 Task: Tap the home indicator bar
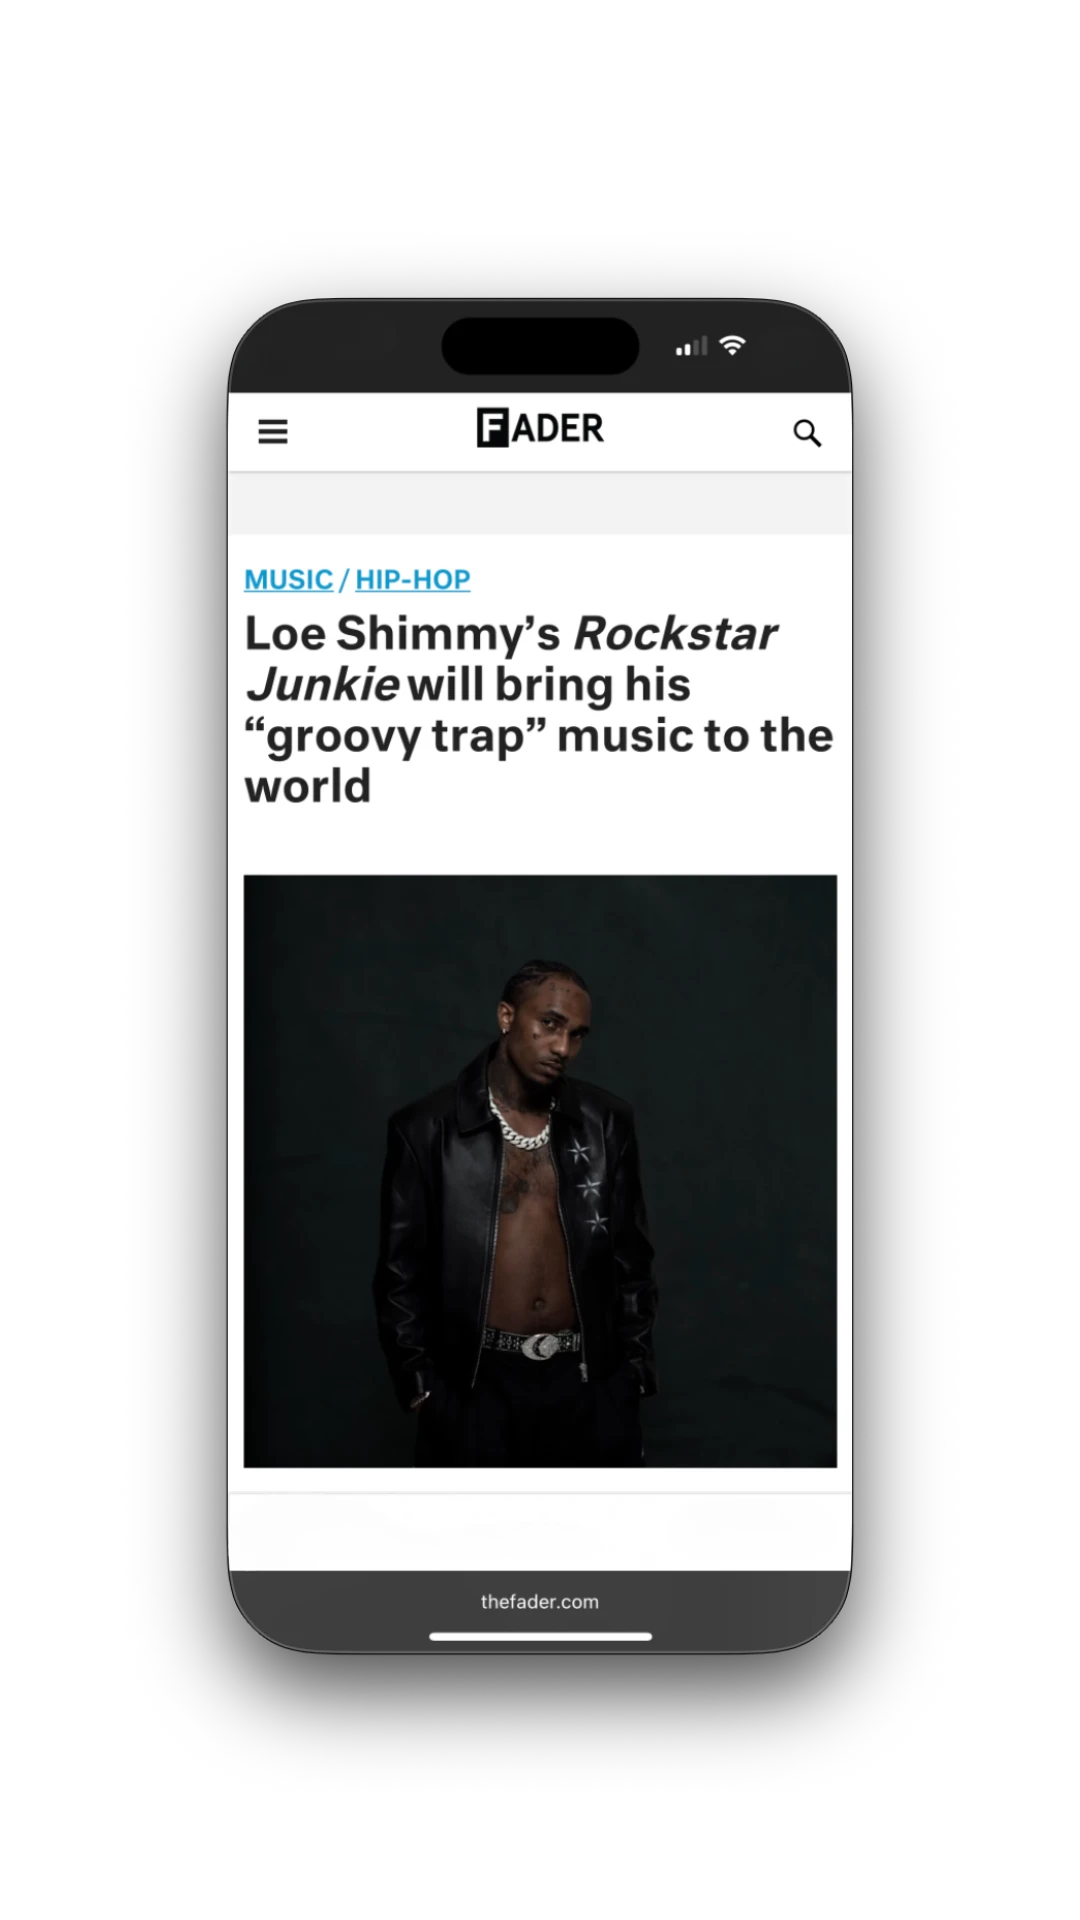point(541,1637)
